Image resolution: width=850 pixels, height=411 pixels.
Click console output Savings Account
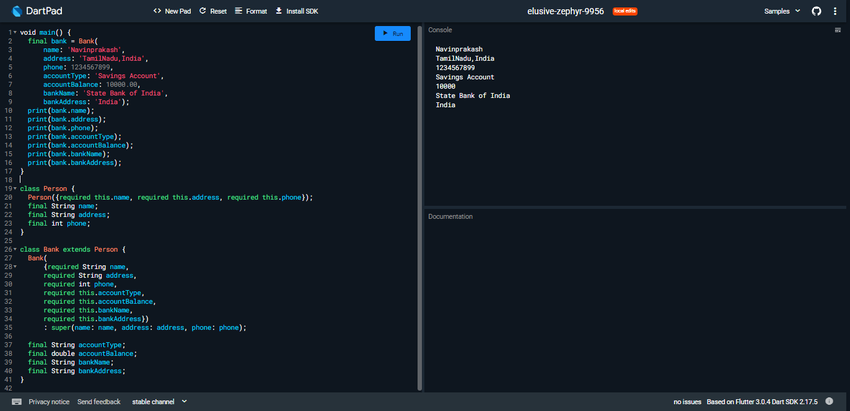tap(465, 78)
